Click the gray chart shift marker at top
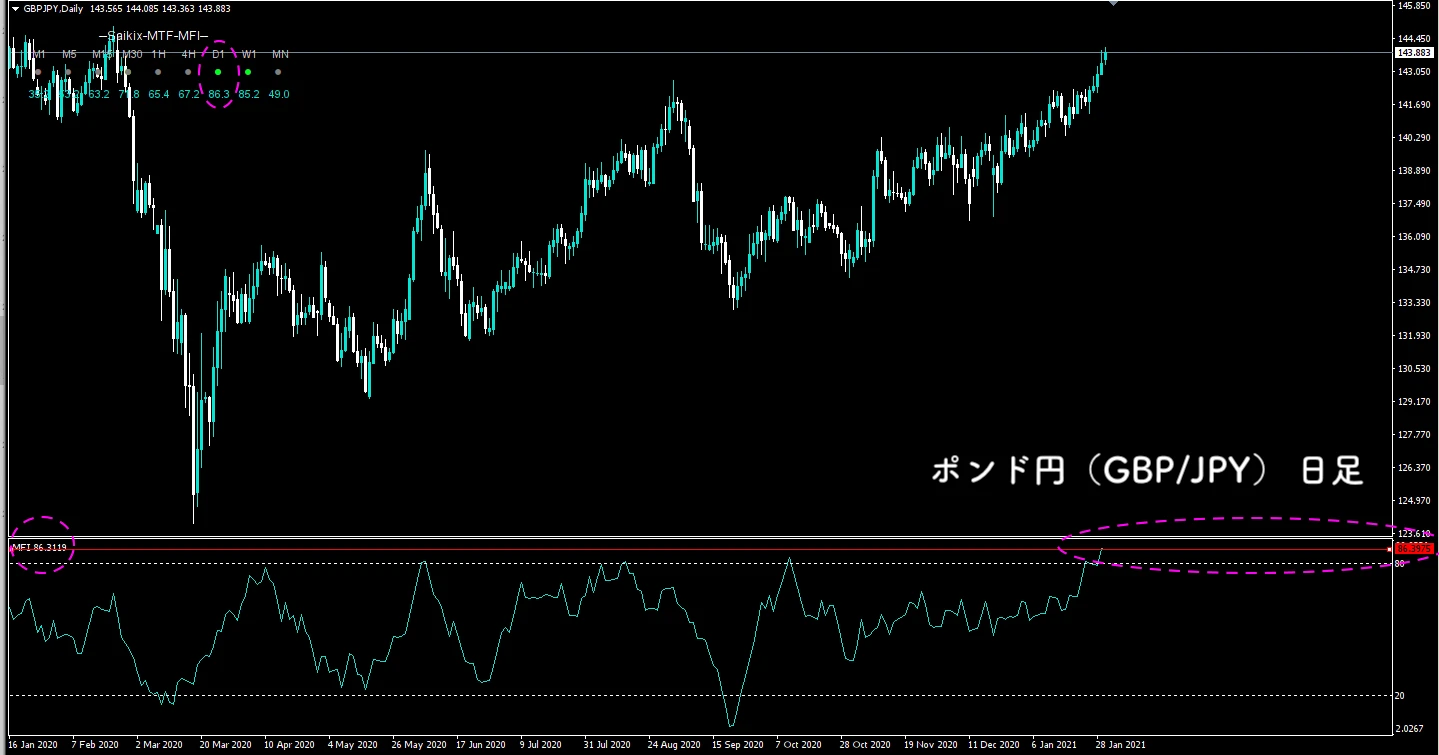 click(x=1113, y=4)
